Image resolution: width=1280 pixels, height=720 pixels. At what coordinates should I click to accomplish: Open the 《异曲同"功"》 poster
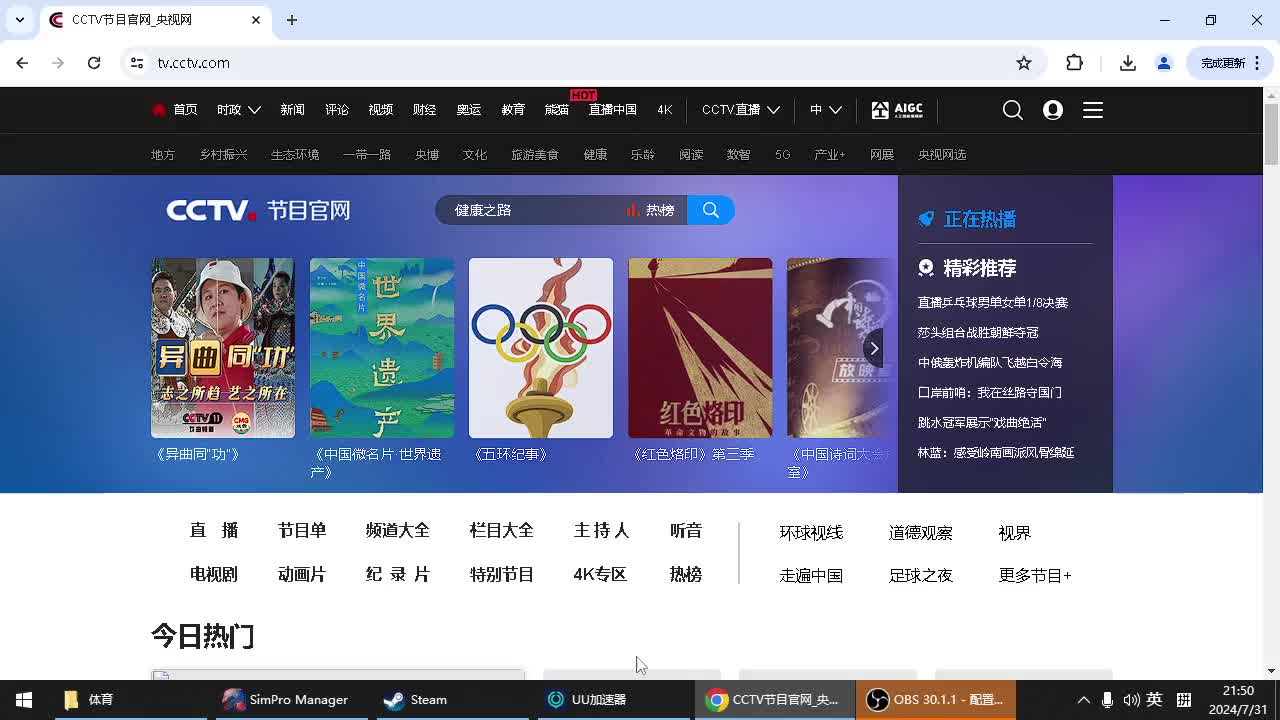tap(223, 348)
